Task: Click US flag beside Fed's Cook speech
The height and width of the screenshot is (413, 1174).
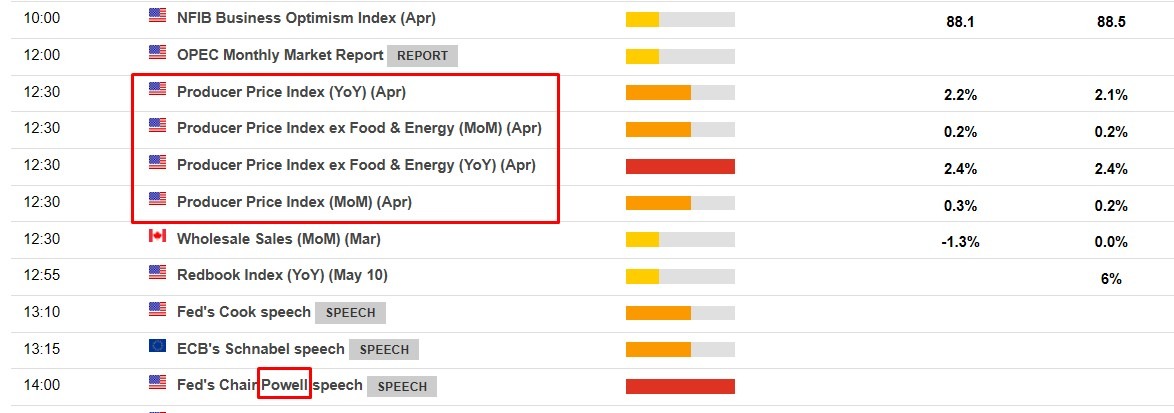Action: click(157, 310)
